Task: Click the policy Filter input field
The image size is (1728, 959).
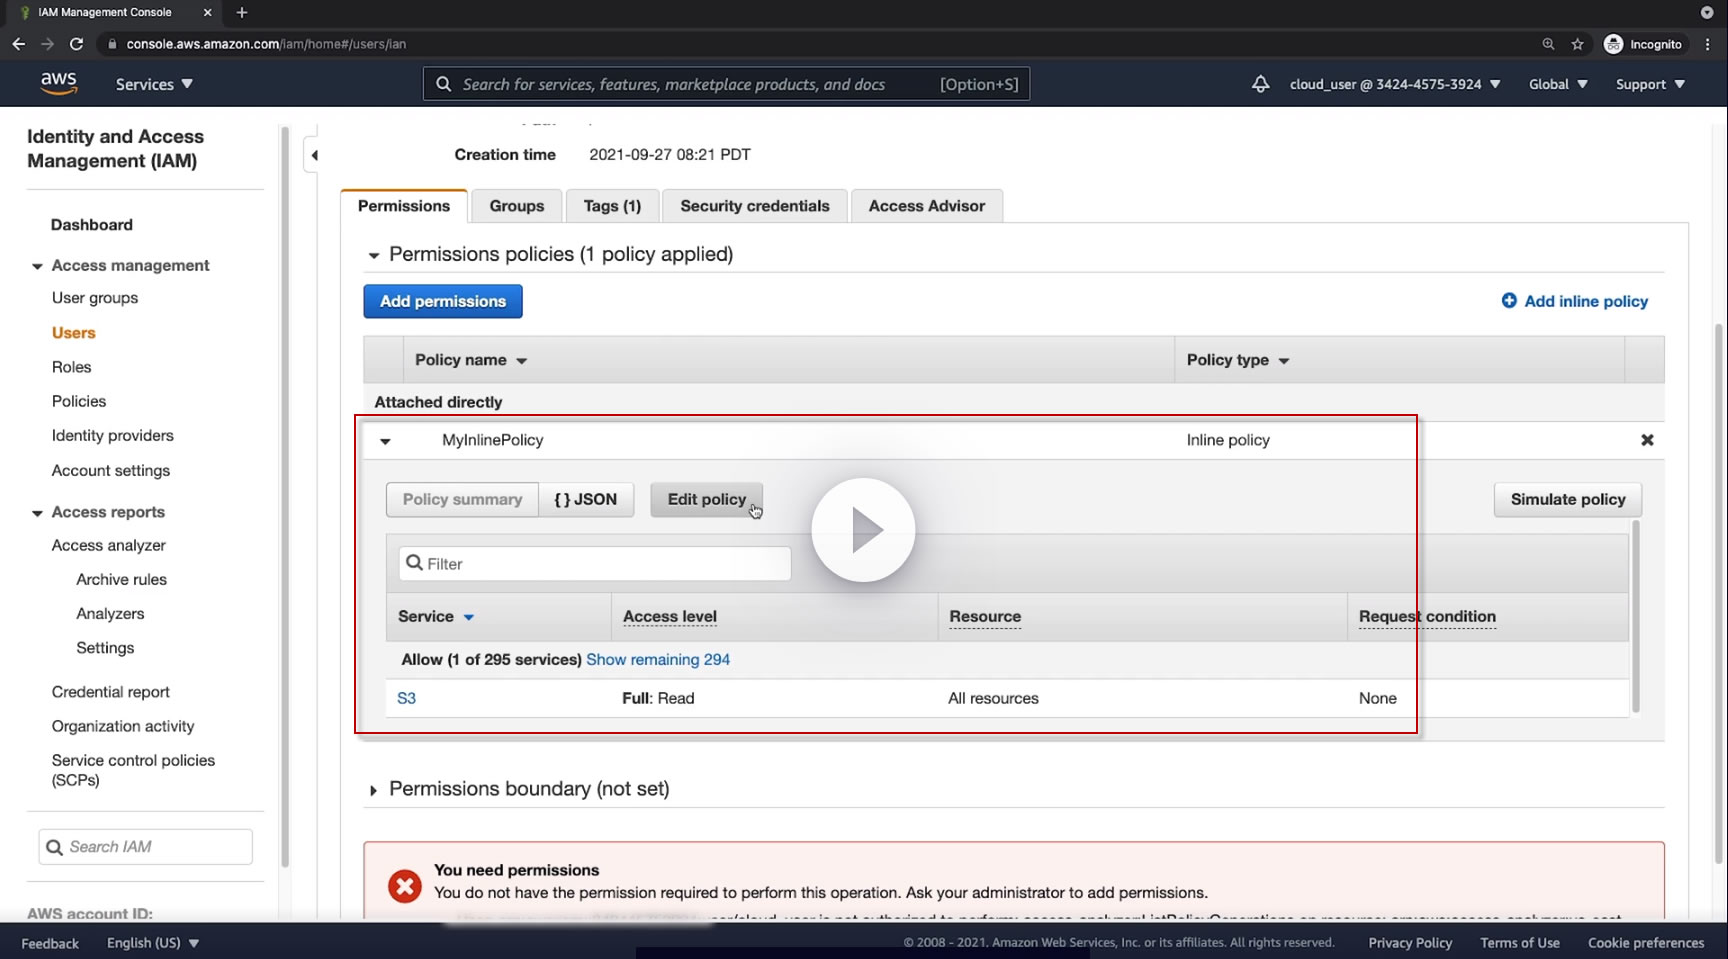Action: [x=595, y=564]
